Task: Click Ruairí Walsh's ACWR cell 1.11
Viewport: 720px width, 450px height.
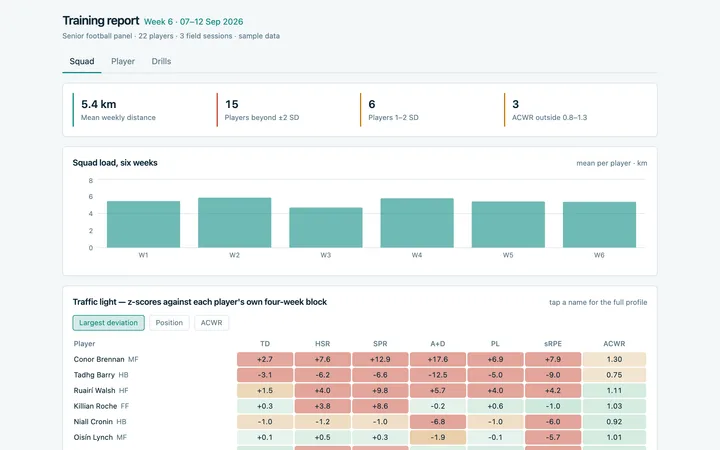Action: tap(614, 391)
